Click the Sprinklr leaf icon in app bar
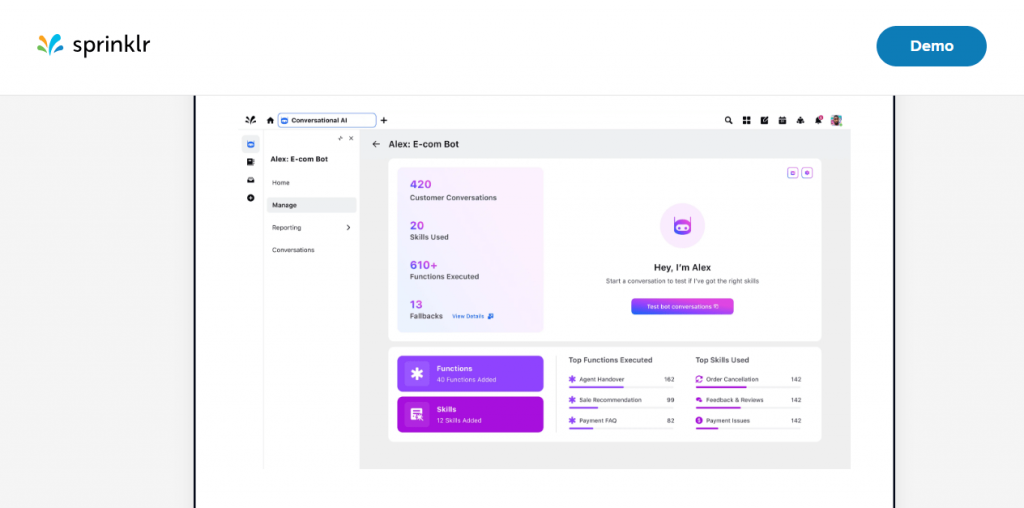The height and width of the screenshot is (508, 1024). pos(250,120)
